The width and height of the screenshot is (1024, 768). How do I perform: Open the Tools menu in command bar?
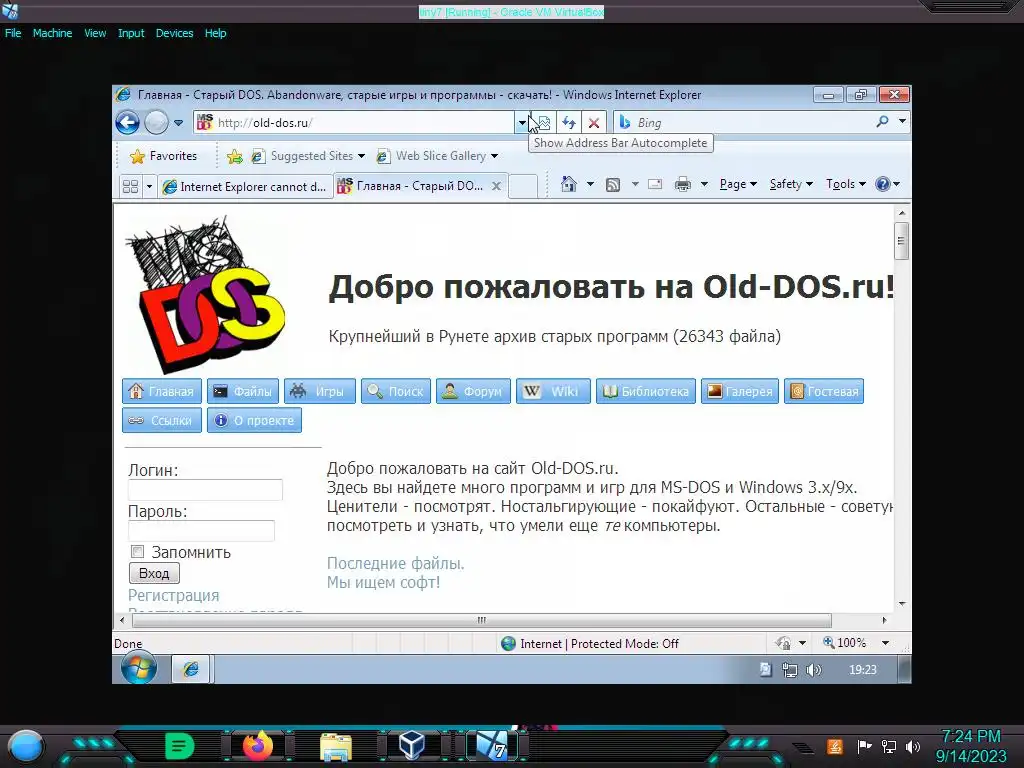846,184
